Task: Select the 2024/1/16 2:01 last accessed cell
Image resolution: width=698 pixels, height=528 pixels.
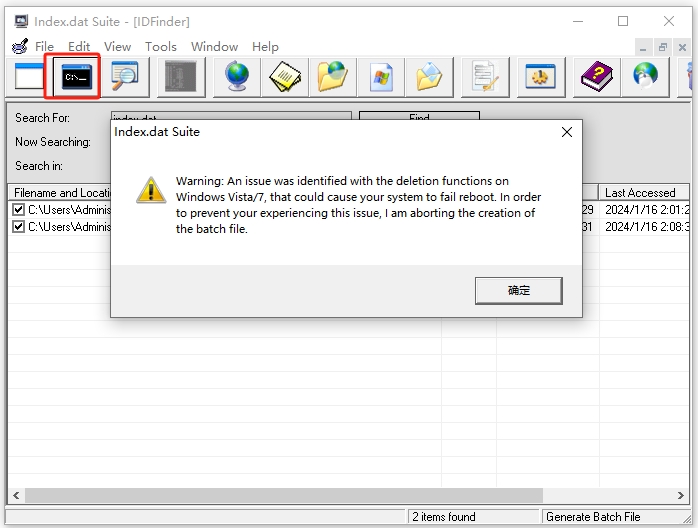Action: [646, 210]
